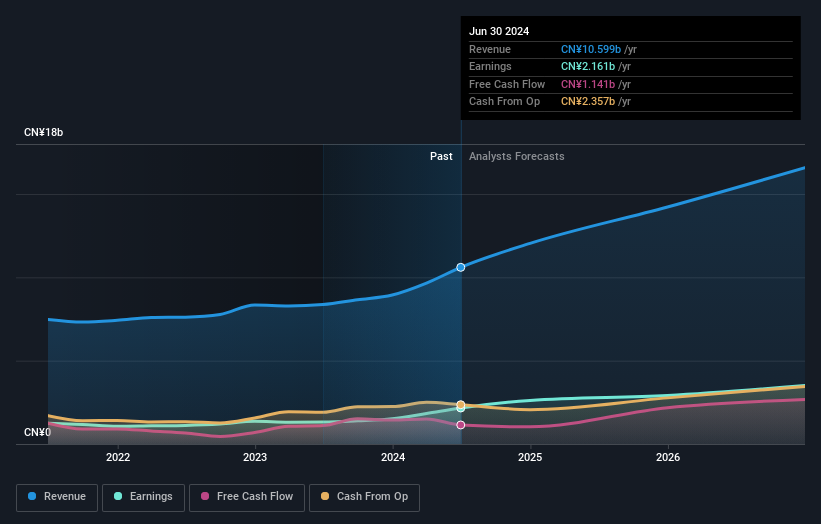Screen dimensions: 821x524
Task: Click the 'Free Cash Flow' row label in tooltip
Action: (507, 84)
